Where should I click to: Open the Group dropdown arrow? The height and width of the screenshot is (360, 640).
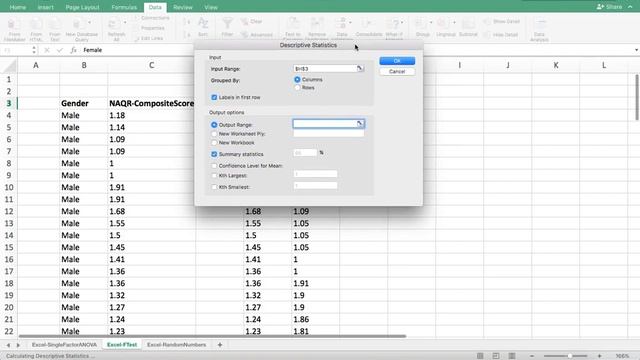[x=431, y=22]
